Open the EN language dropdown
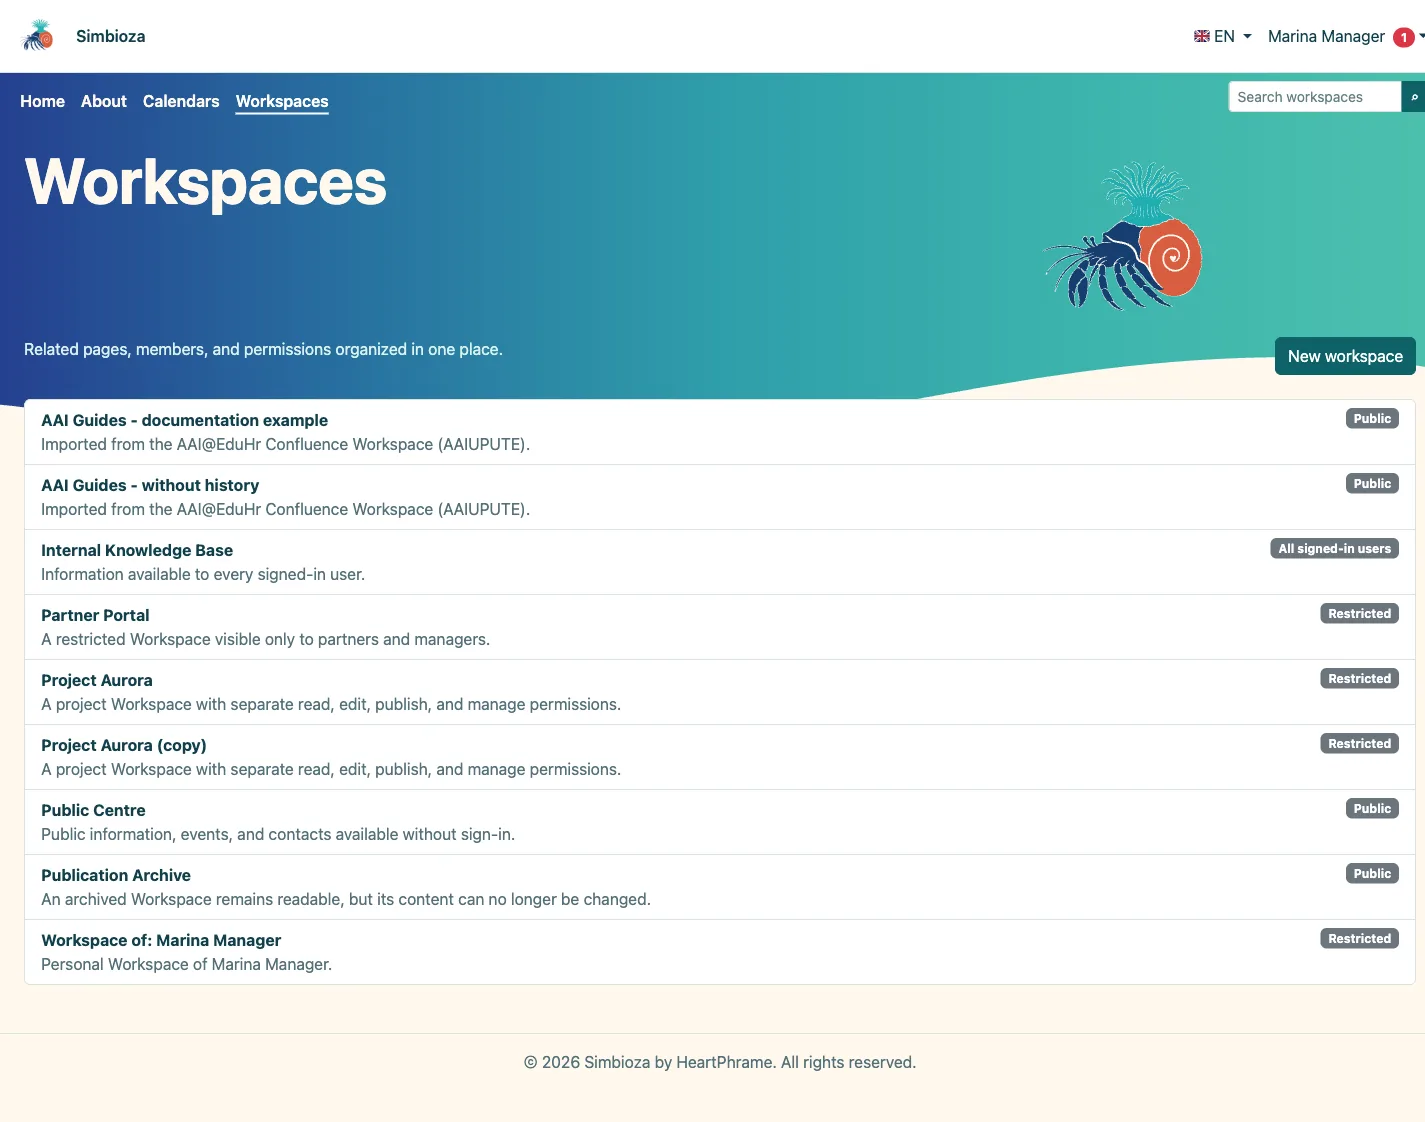 (x=1223, y=36)
